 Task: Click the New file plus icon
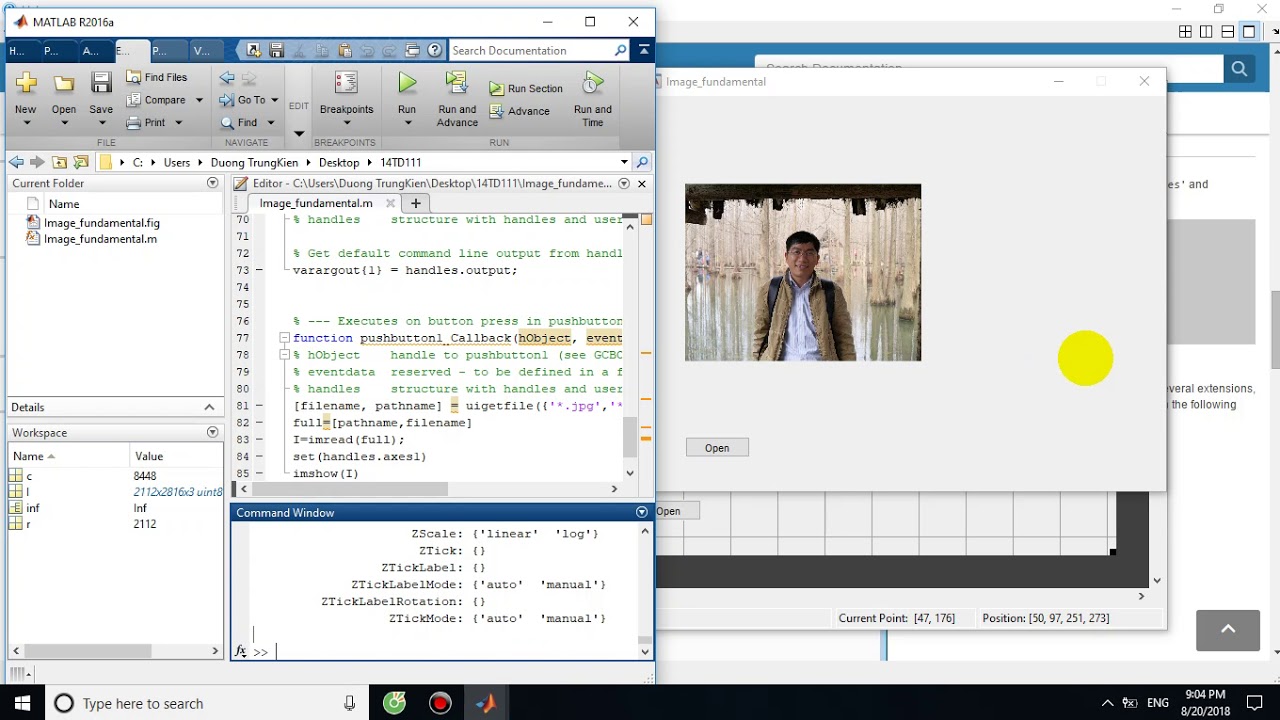(x=25, y=84)
